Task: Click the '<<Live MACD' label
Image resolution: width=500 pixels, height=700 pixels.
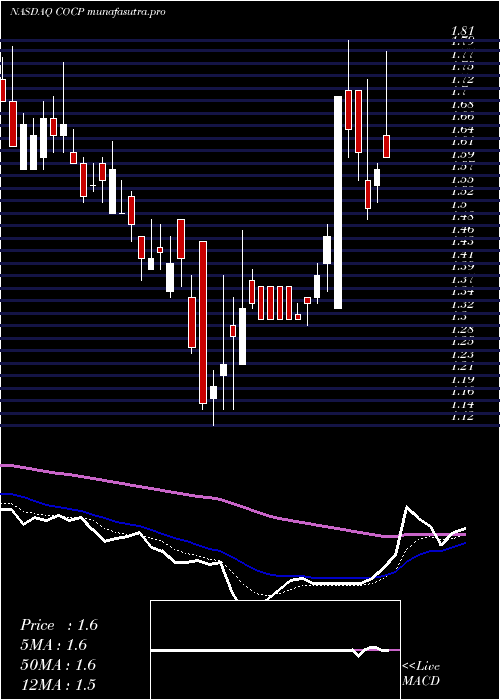Action: pos(421,674)
